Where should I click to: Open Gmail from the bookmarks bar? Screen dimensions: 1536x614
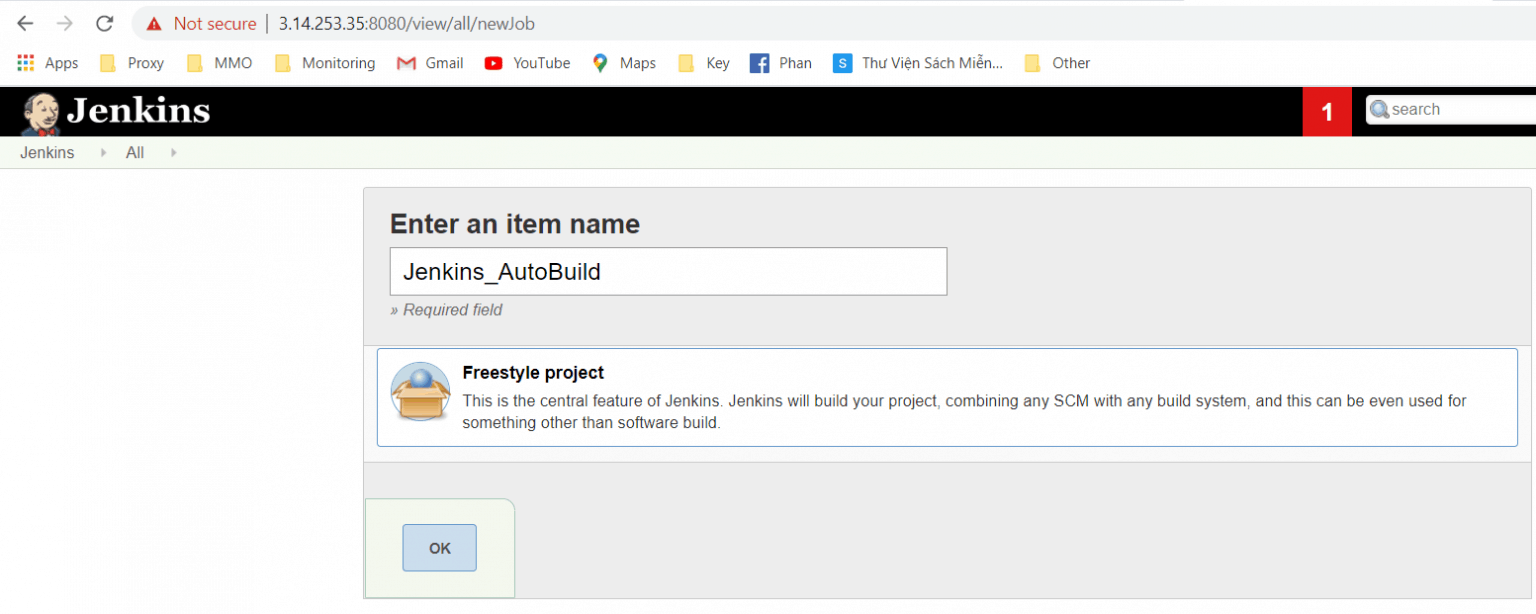pyautogui.click(x=430, y=62)
